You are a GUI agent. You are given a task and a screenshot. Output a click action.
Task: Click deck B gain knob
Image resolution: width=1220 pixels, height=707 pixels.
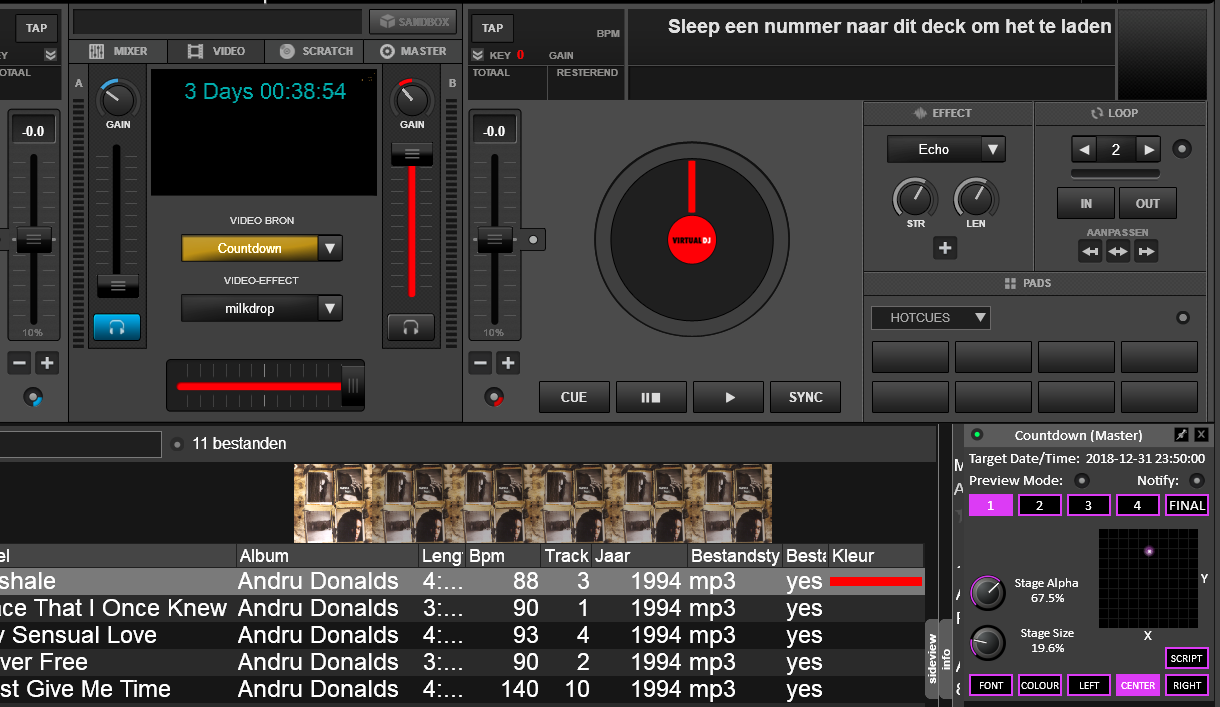(411, 100)
